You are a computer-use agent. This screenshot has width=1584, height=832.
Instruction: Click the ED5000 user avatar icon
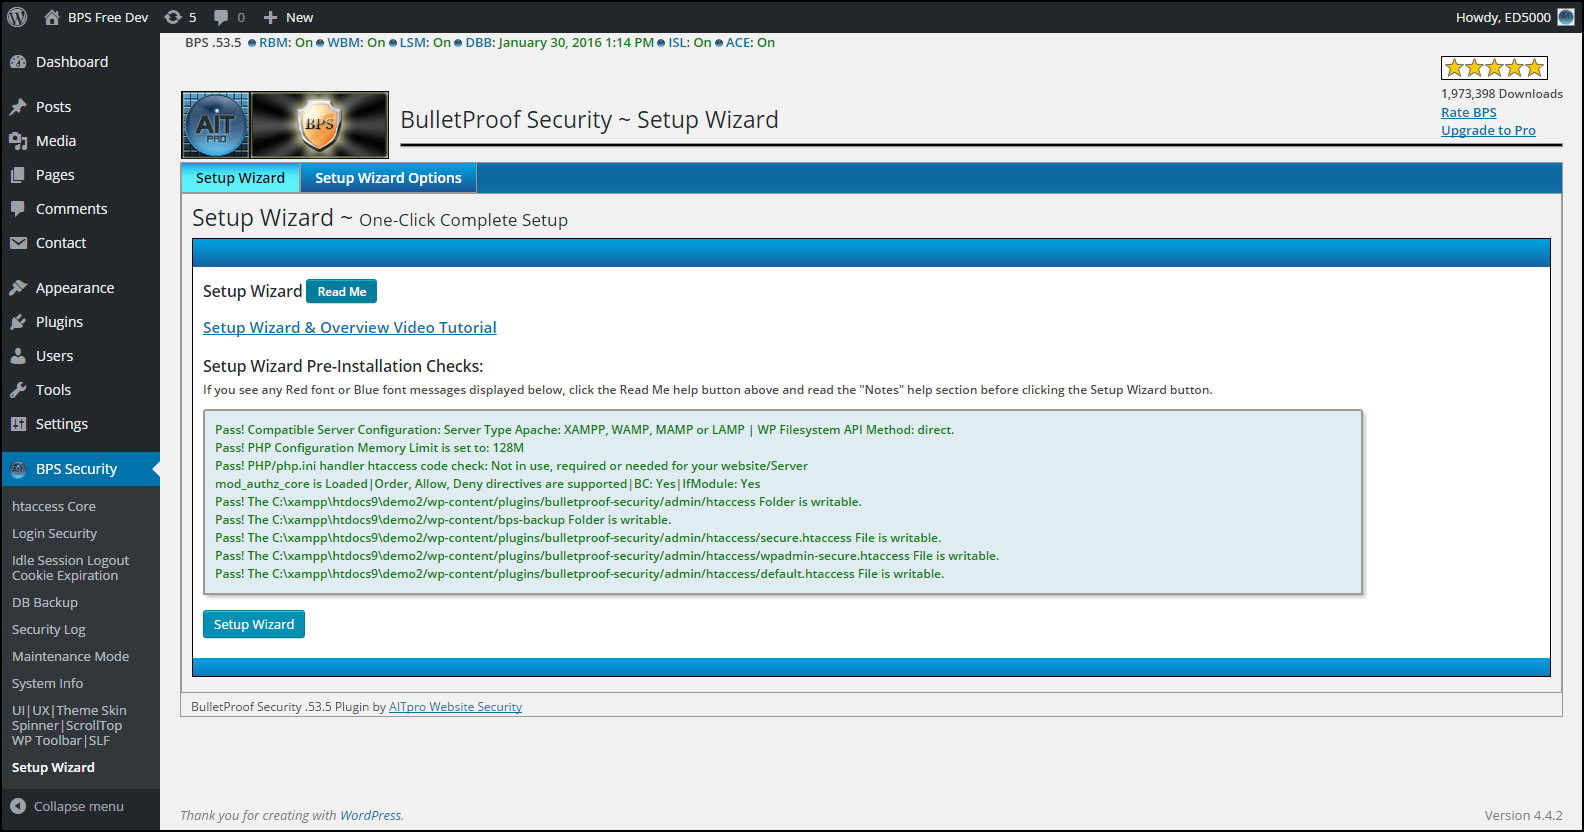tap(1566, 17)
